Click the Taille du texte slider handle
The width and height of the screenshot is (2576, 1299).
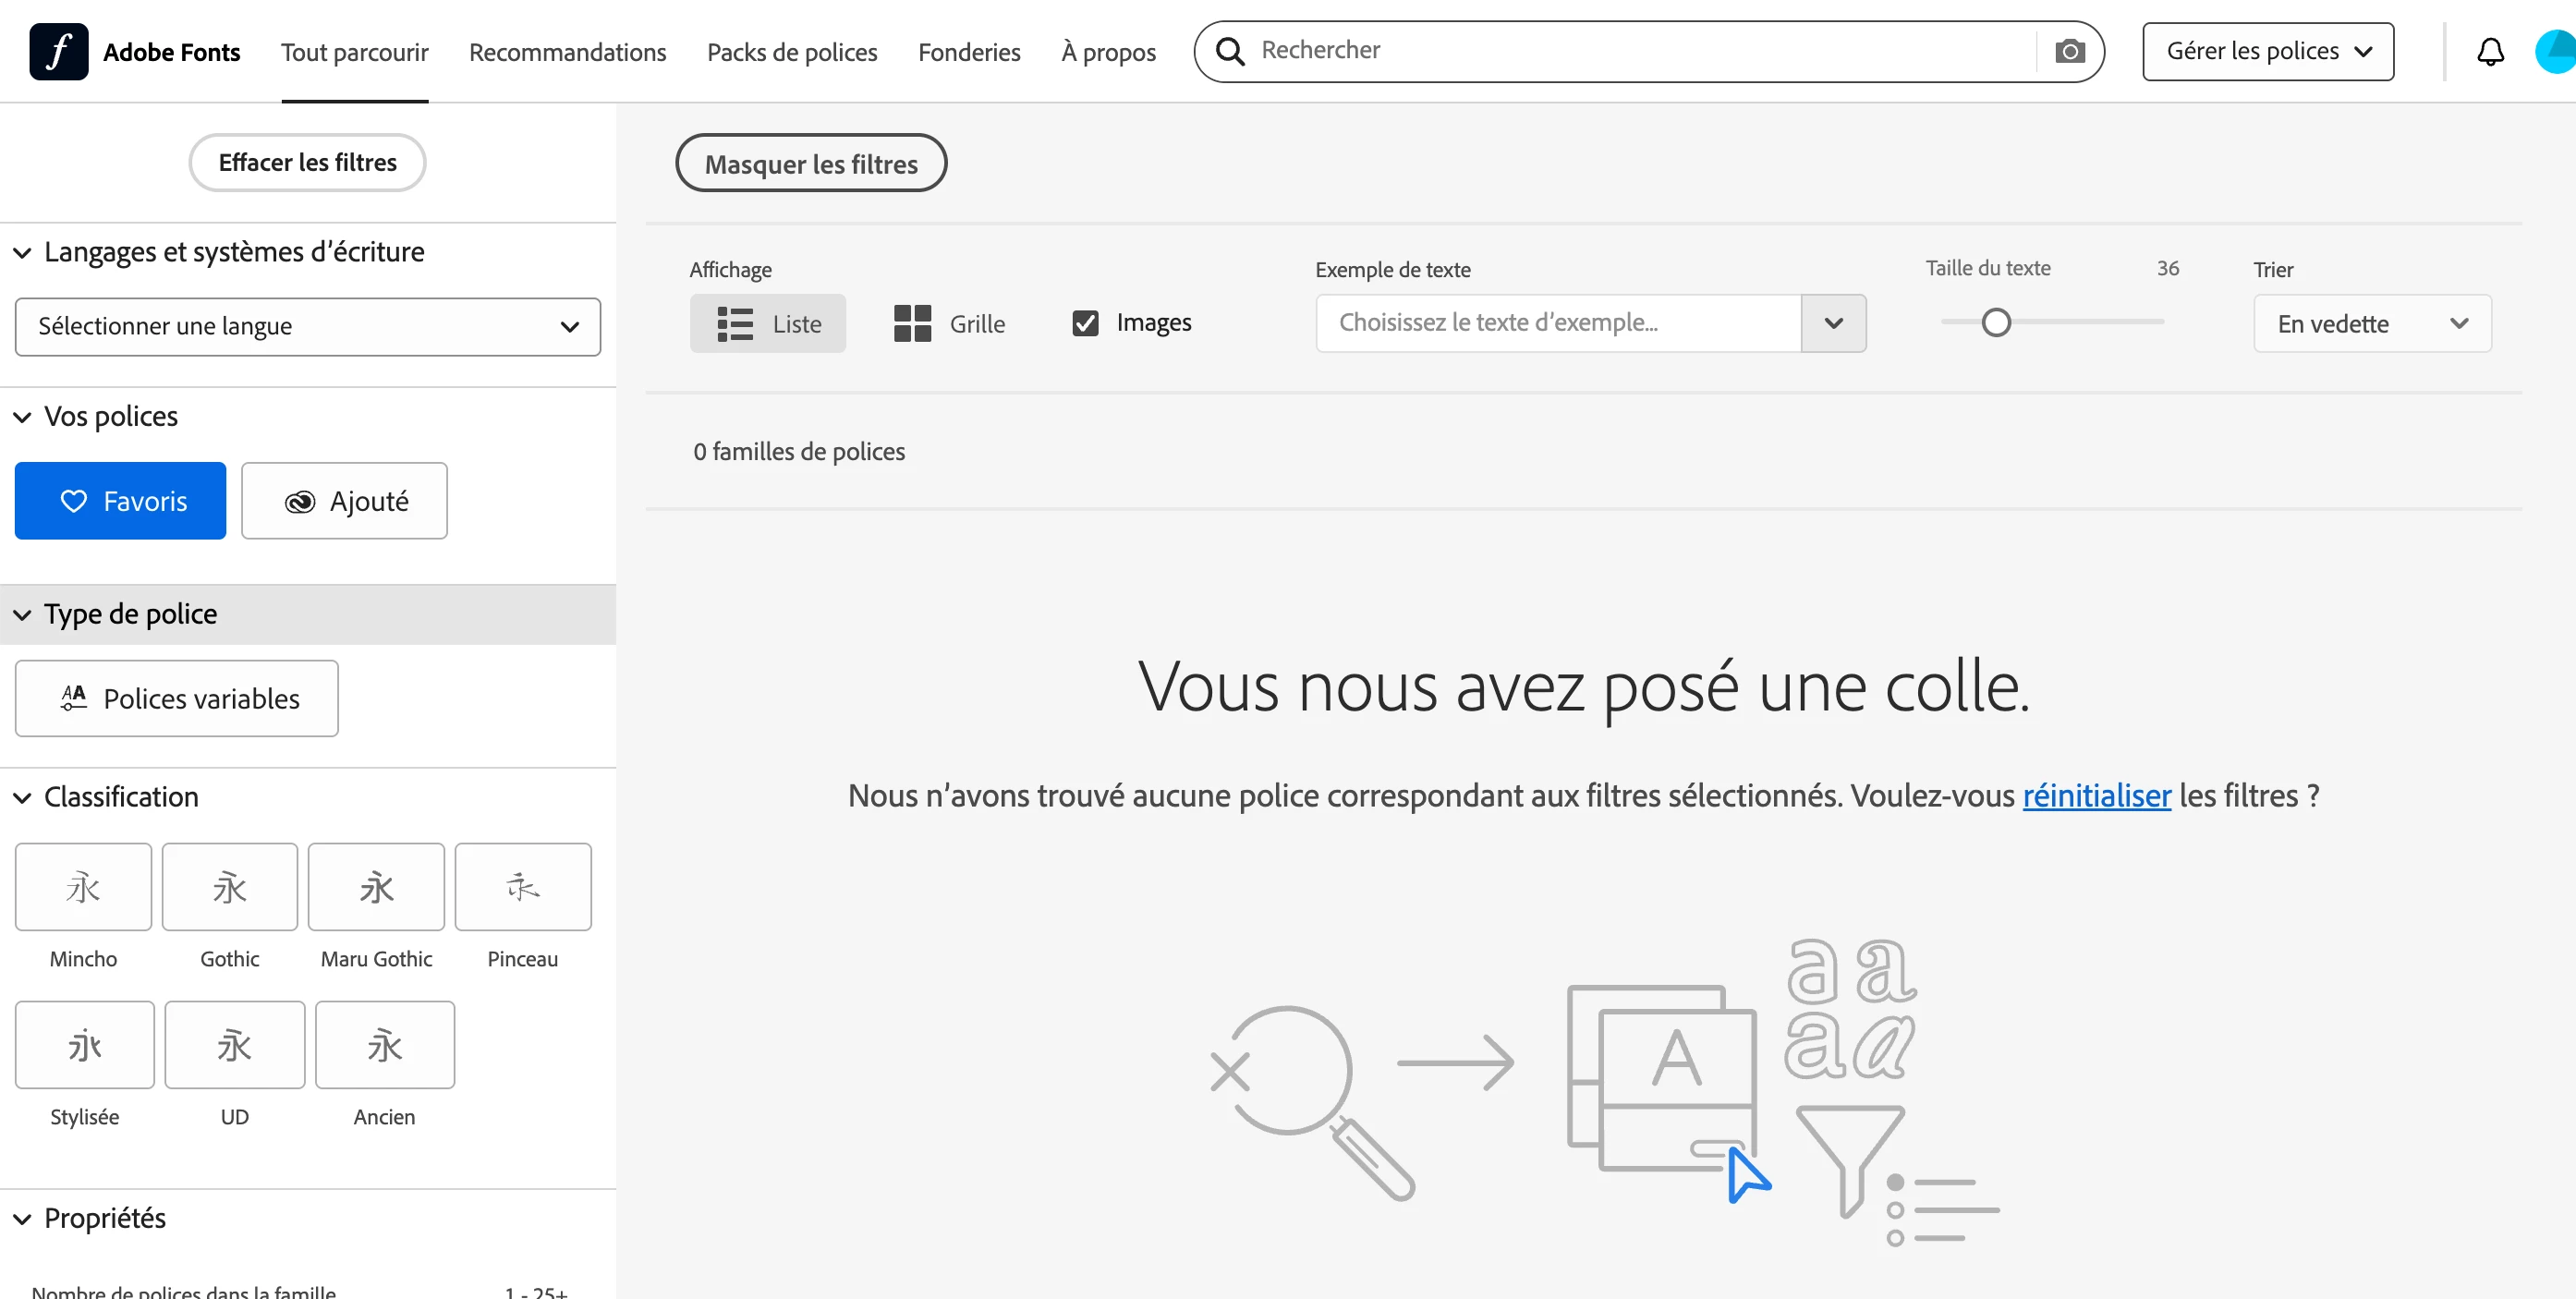coord(1995,323)
